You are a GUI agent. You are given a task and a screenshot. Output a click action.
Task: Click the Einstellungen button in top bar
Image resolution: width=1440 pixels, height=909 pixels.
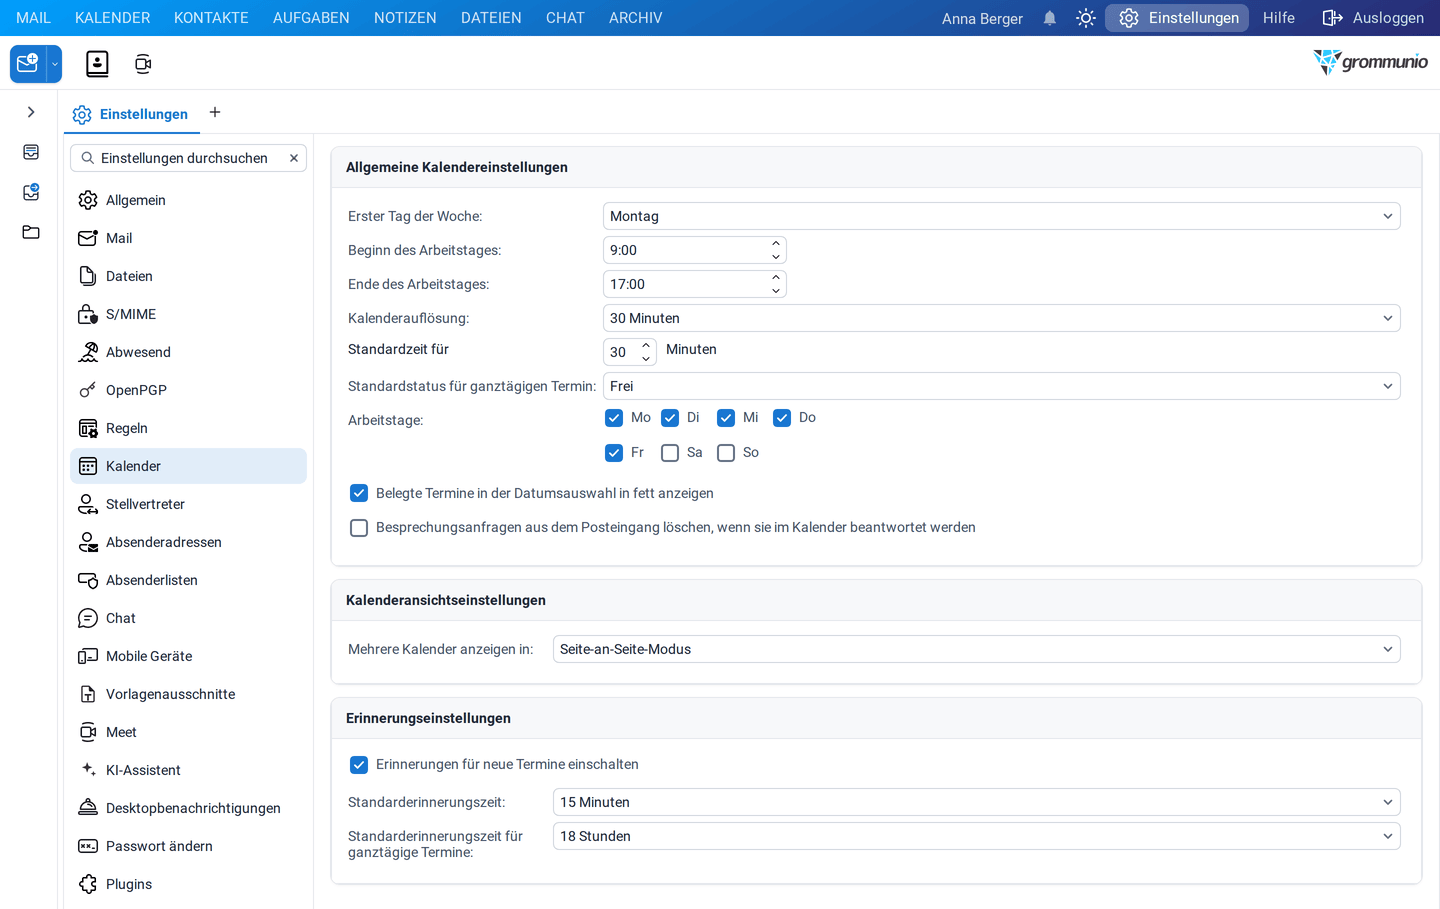tap(1177, 18)
